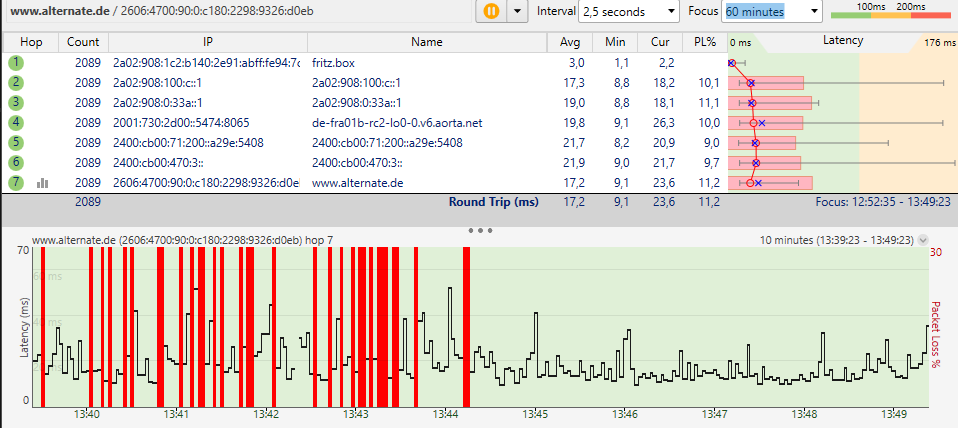Pause the trace with the orange pause button
The image size is (958, 428).
point(491,11)
